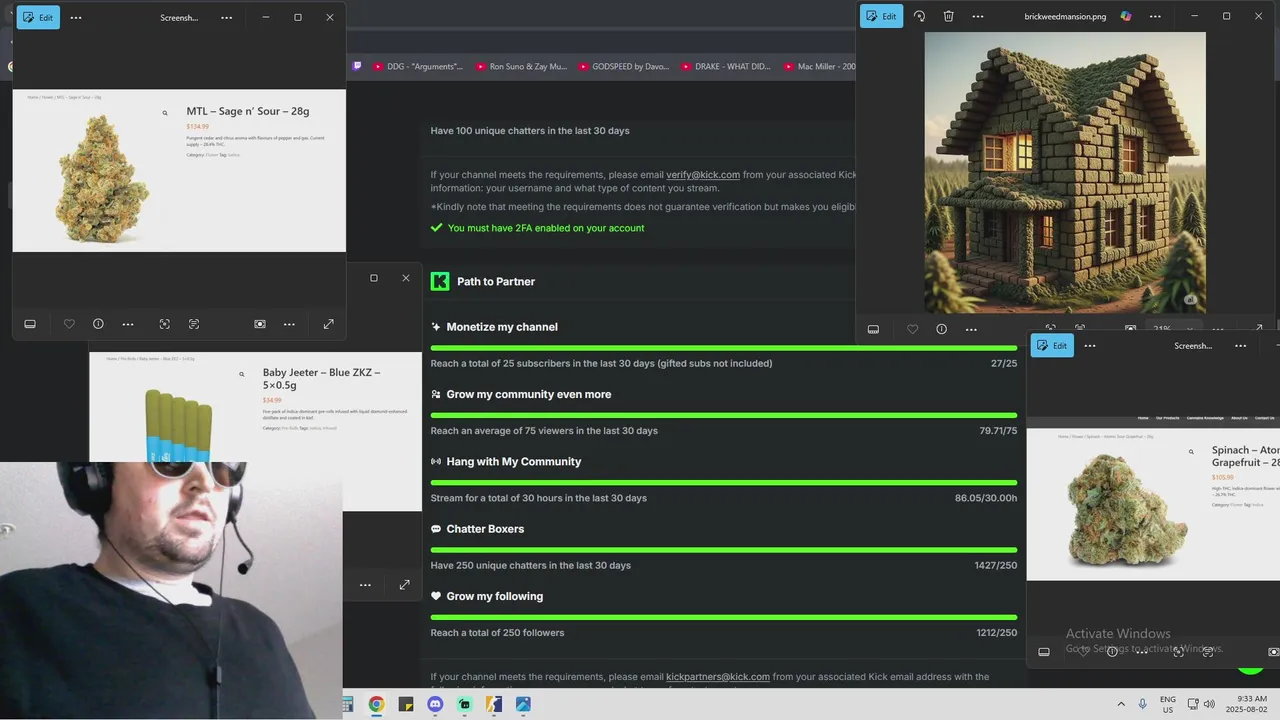Open the green Kick app in the taskbar

click(x=464, y=704)
